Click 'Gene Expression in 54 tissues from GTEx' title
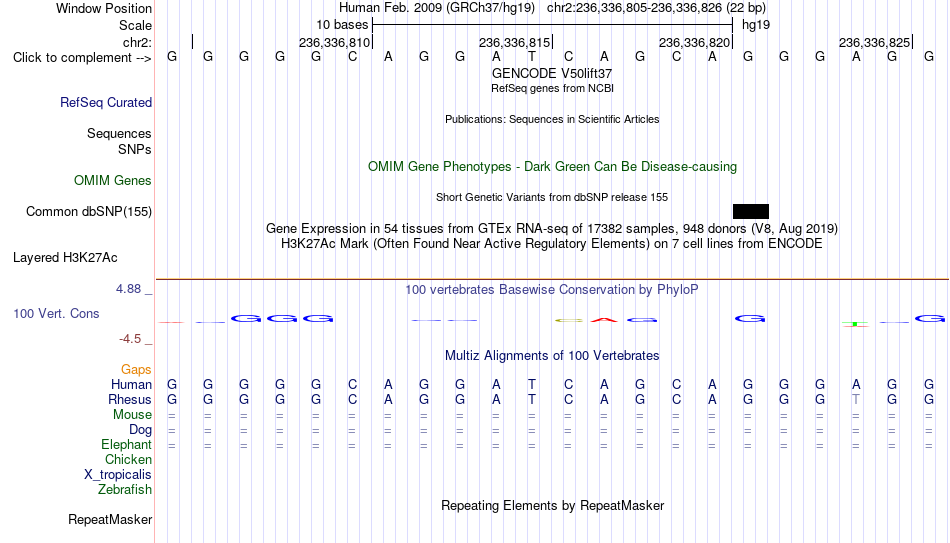950x543 pixels. click(552, 228)
